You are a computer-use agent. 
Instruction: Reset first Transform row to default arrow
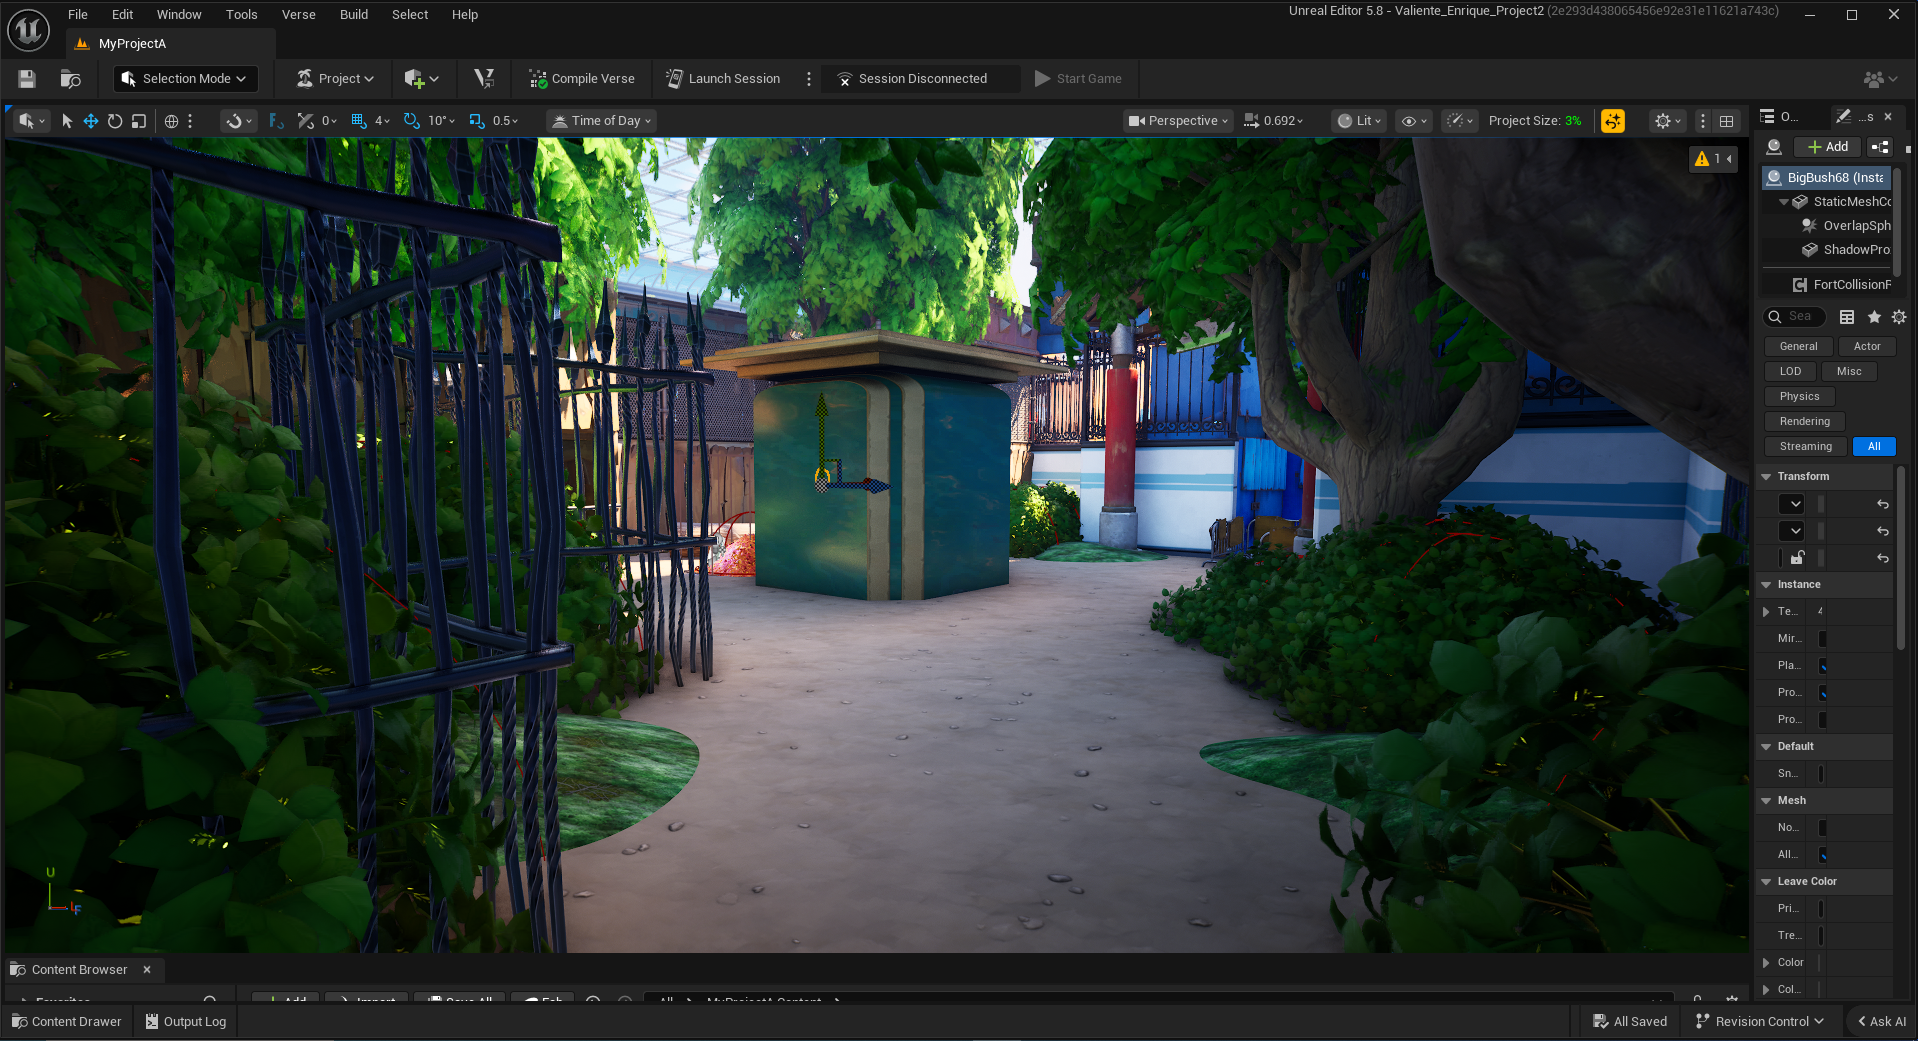(x=1883, y=504)
